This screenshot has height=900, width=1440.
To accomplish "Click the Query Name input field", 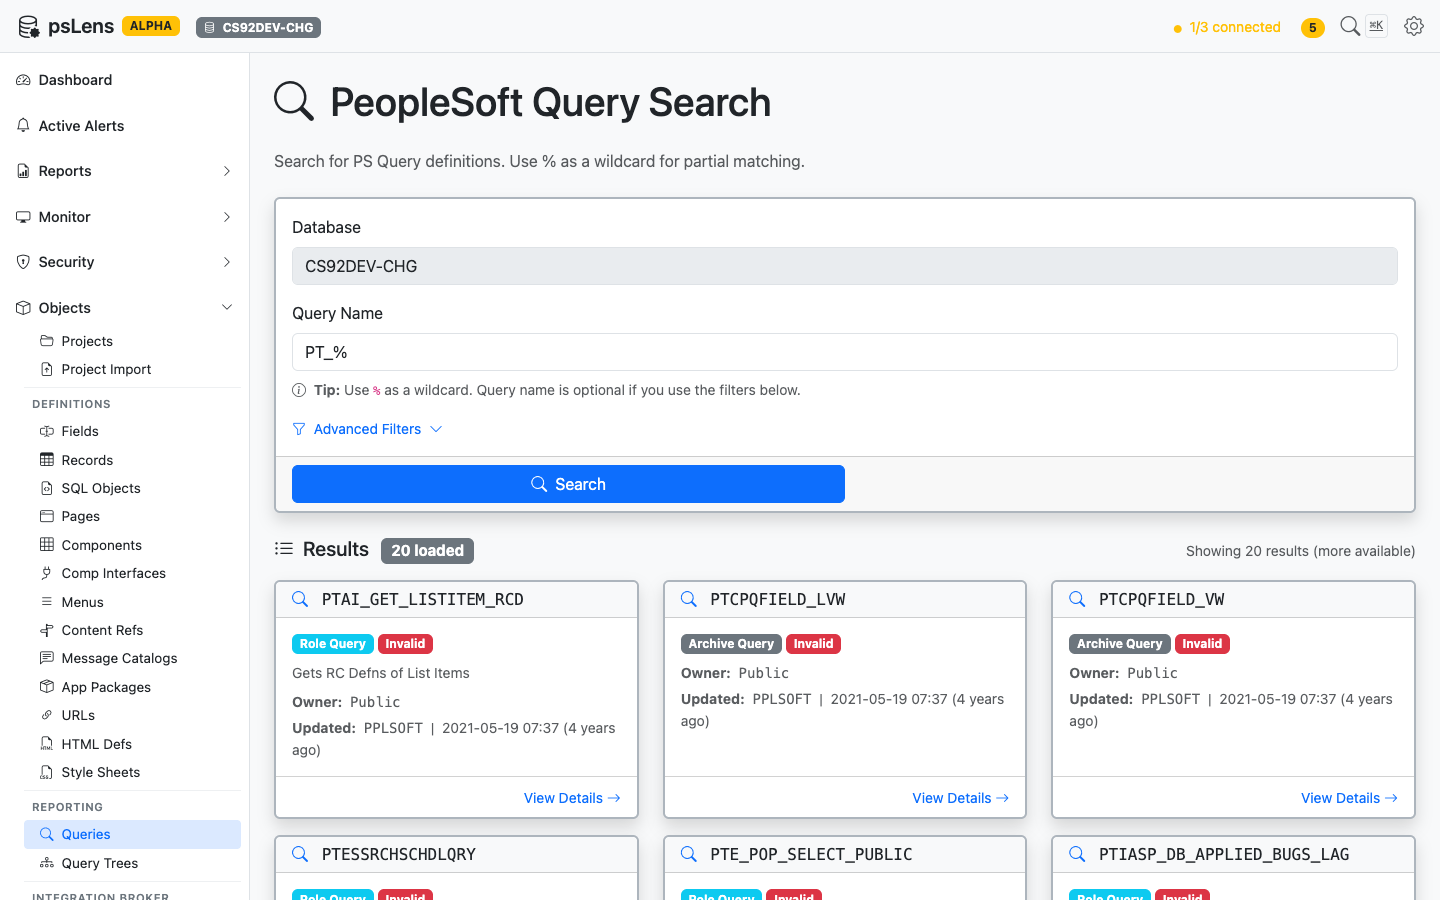I will pyautogui.click(x=845, y=352).
